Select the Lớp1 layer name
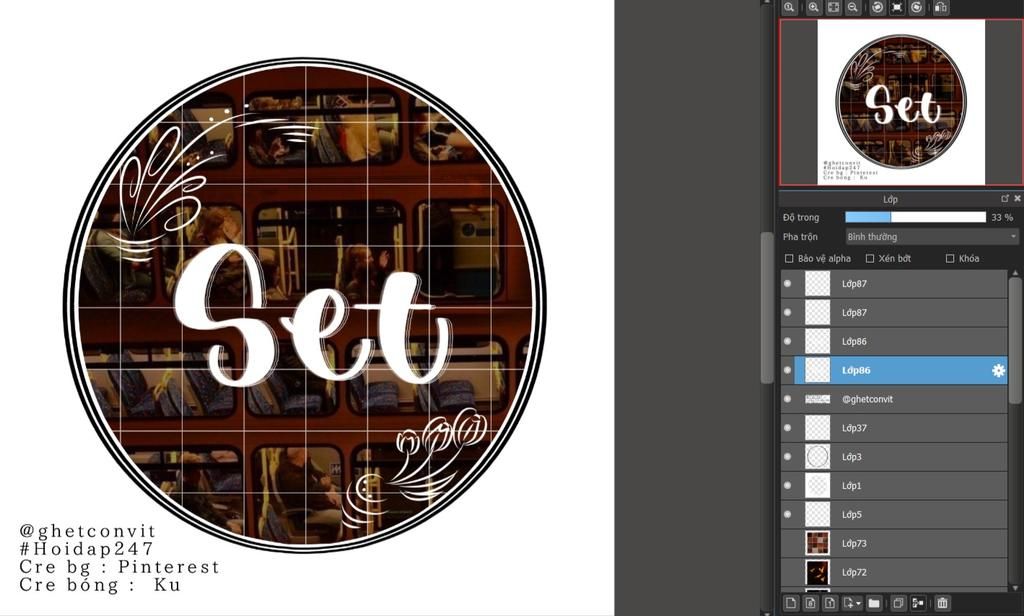Screen dimensions: 1024x616 coord(852,485)
